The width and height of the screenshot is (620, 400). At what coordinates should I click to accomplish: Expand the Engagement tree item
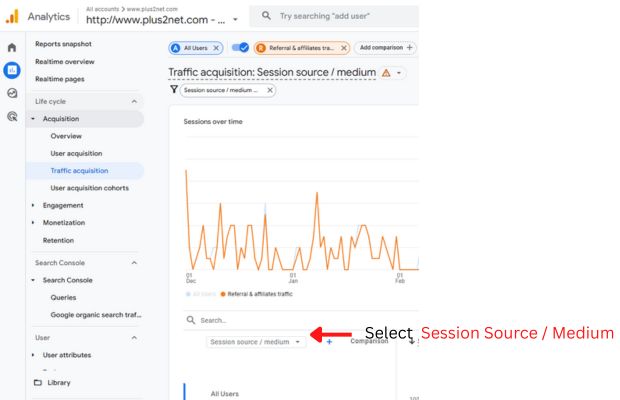pyautogui.click(x=33, y=205)
